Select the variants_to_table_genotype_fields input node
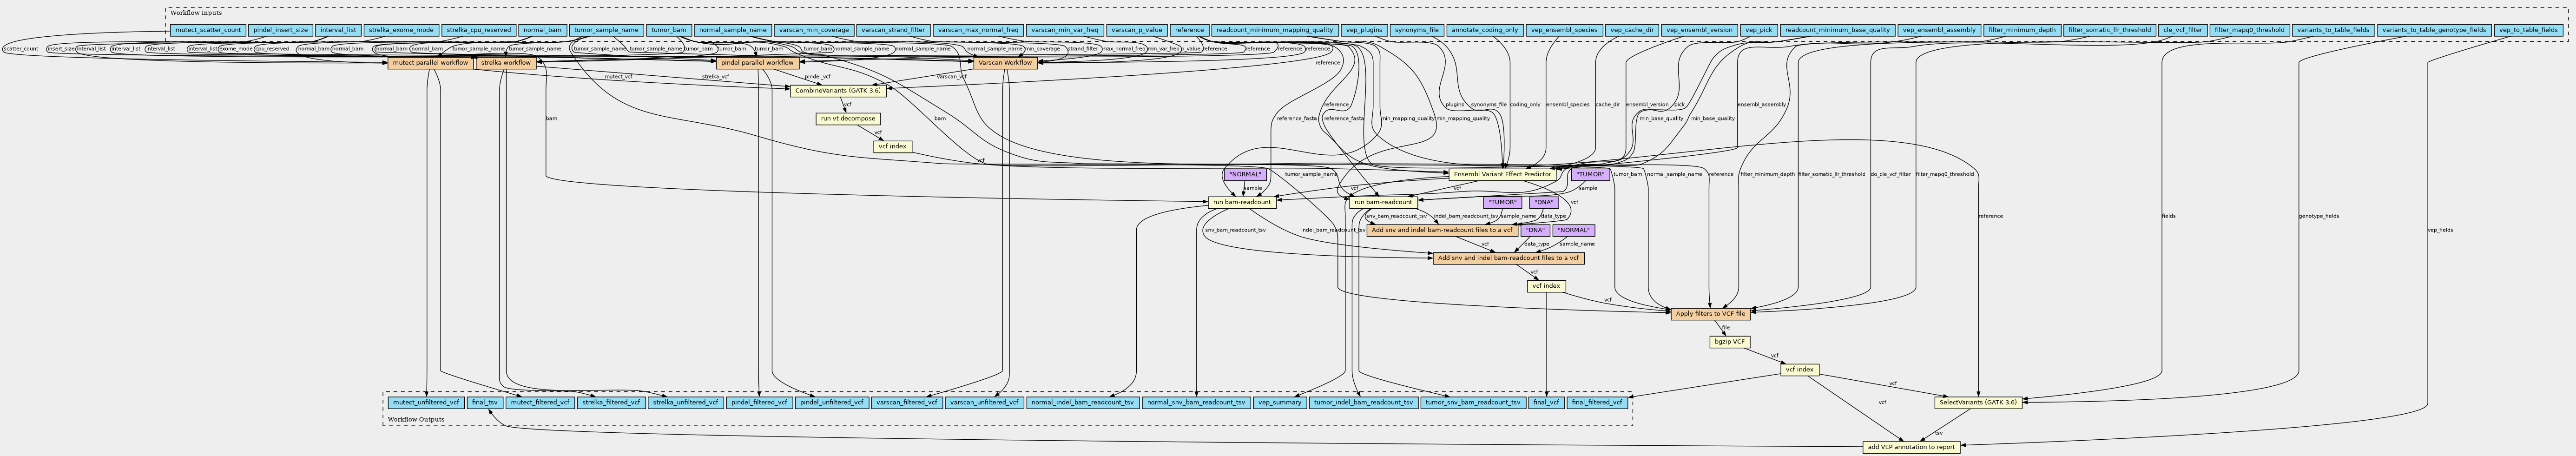This screenshot has height=456, width=2576. click(2434, 30)
